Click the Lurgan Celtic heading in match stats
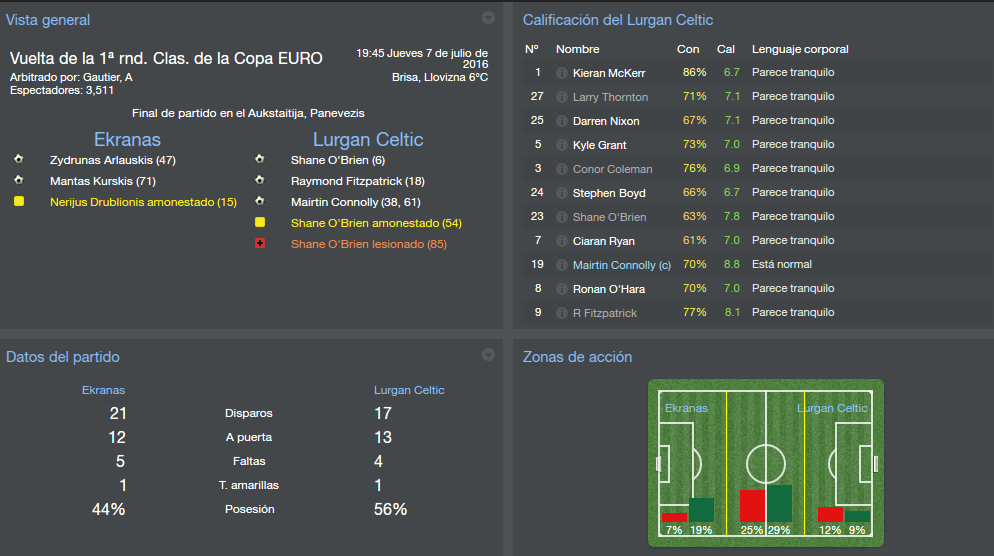The height and width of the screenshot is (556, 994). pyautogui.click(x=409, y=390)
